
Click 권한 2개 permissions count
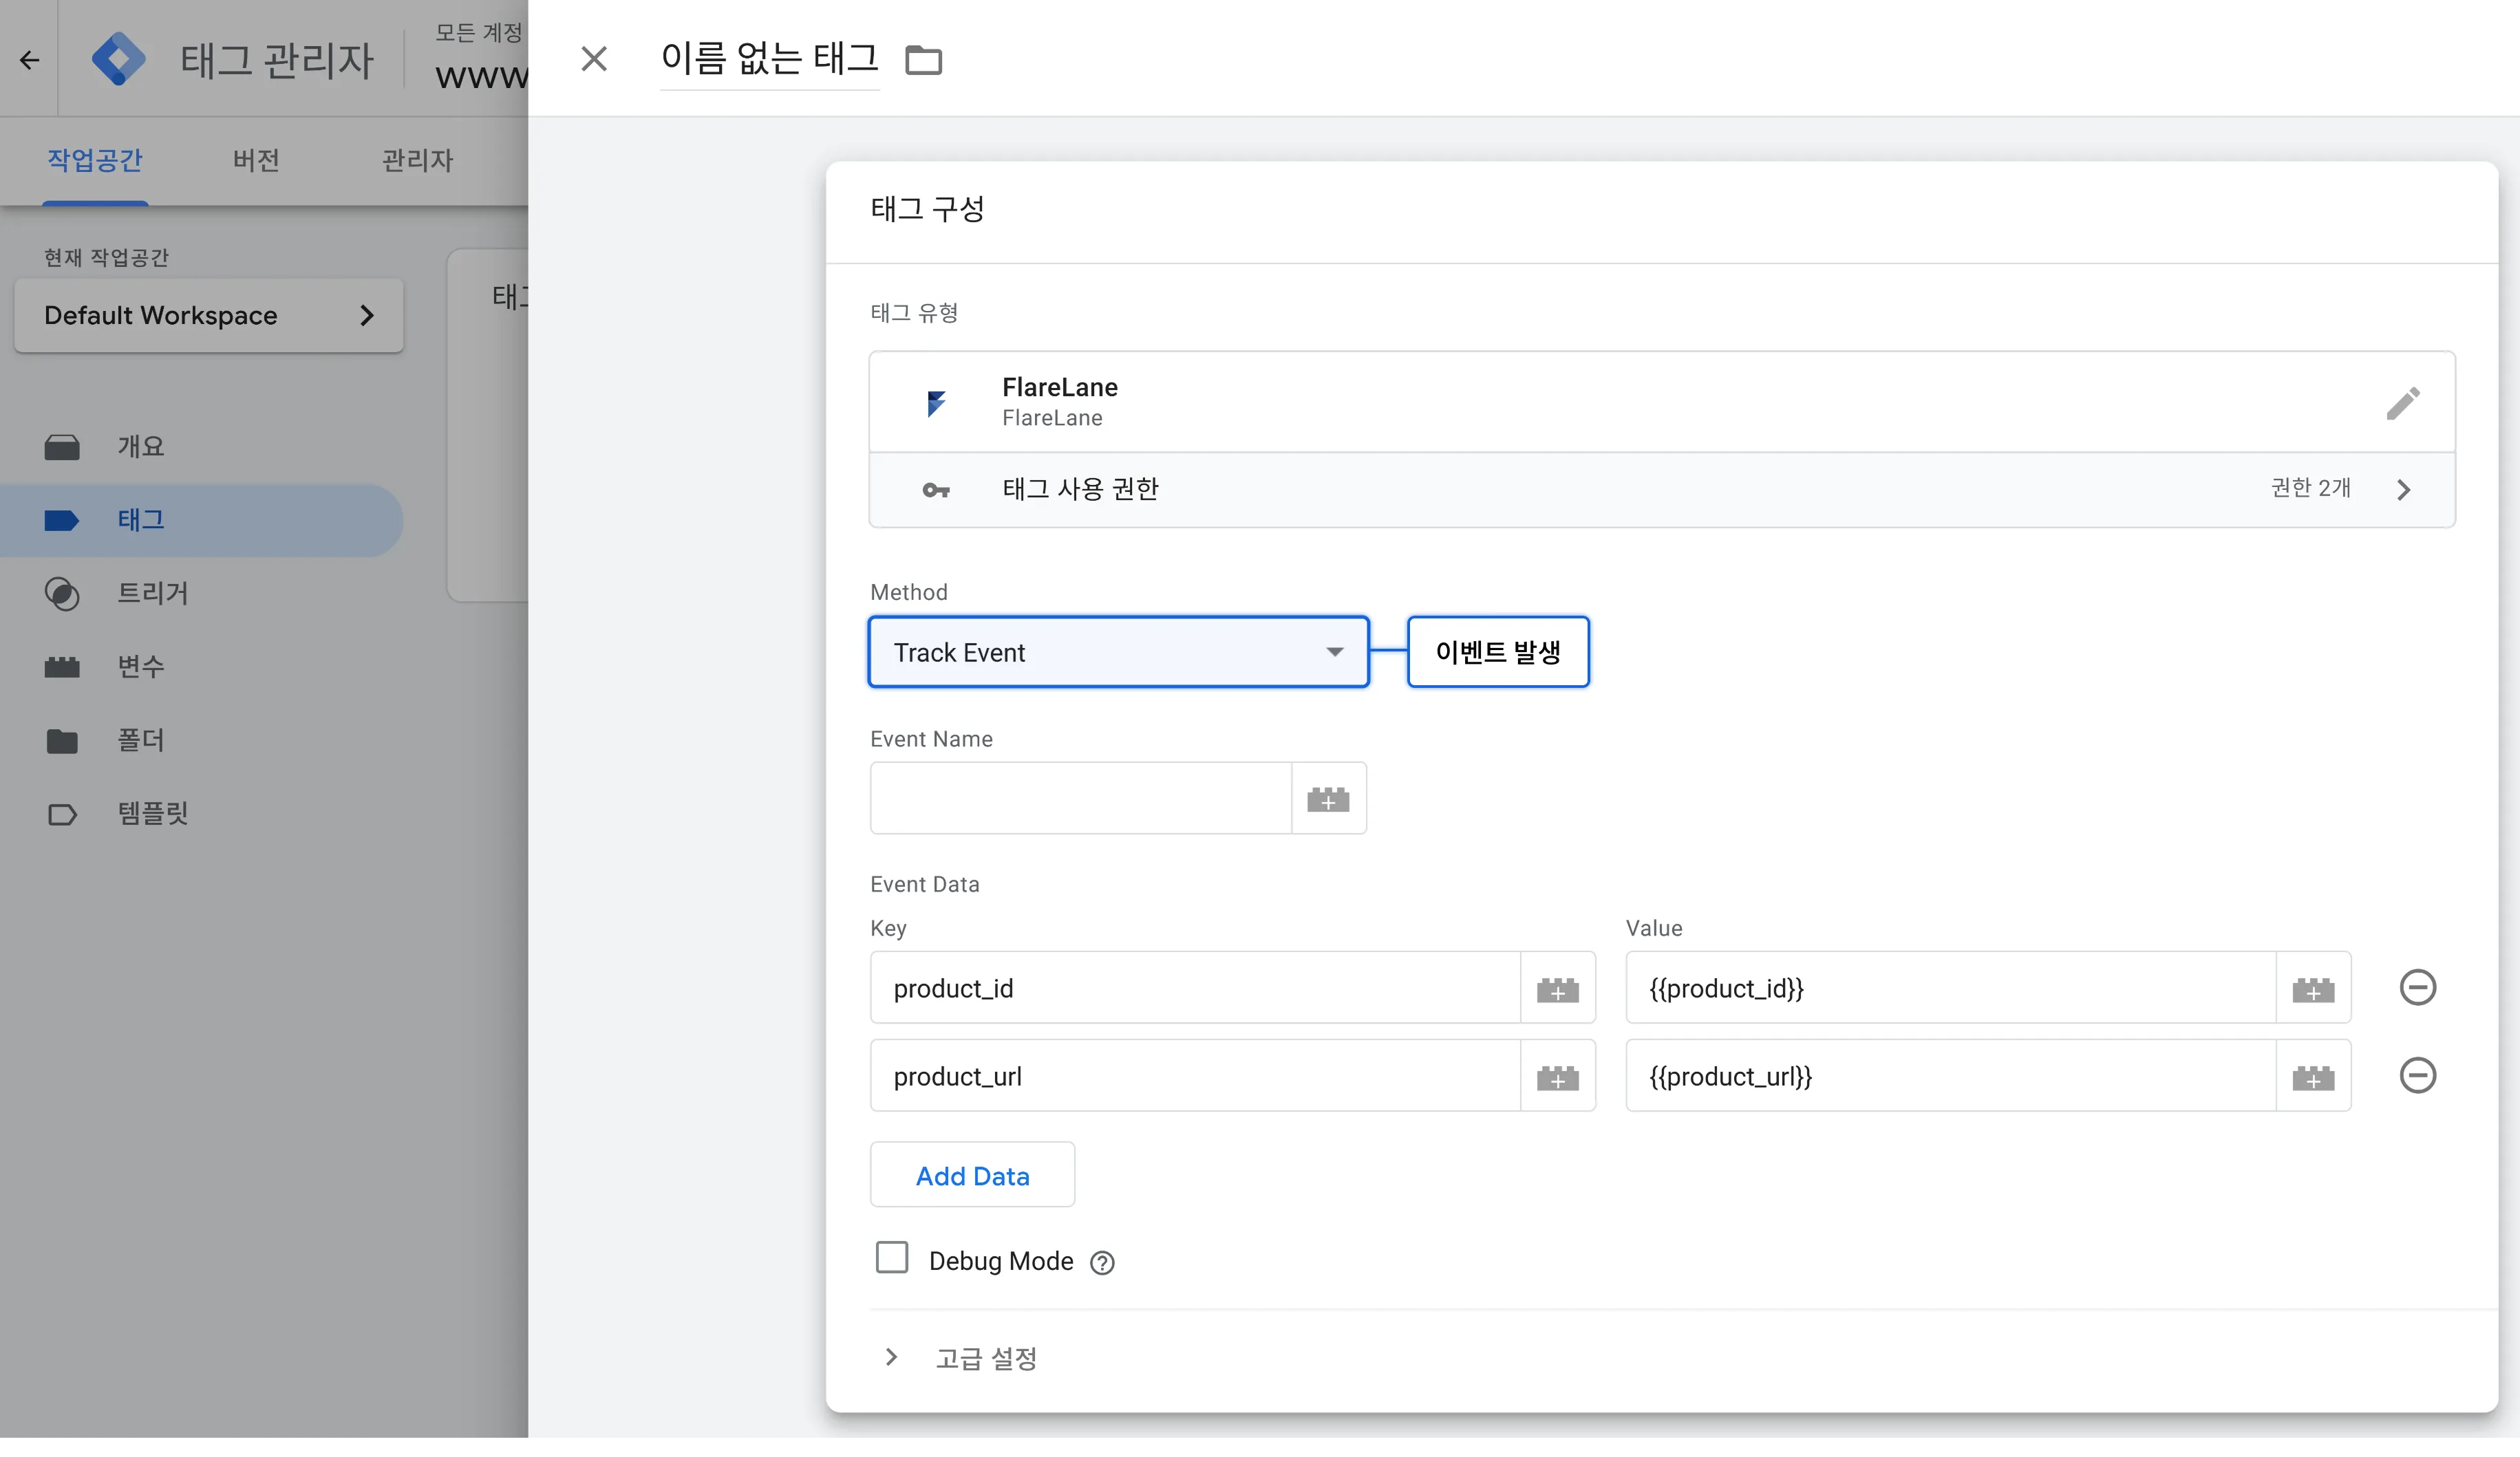2310,488
